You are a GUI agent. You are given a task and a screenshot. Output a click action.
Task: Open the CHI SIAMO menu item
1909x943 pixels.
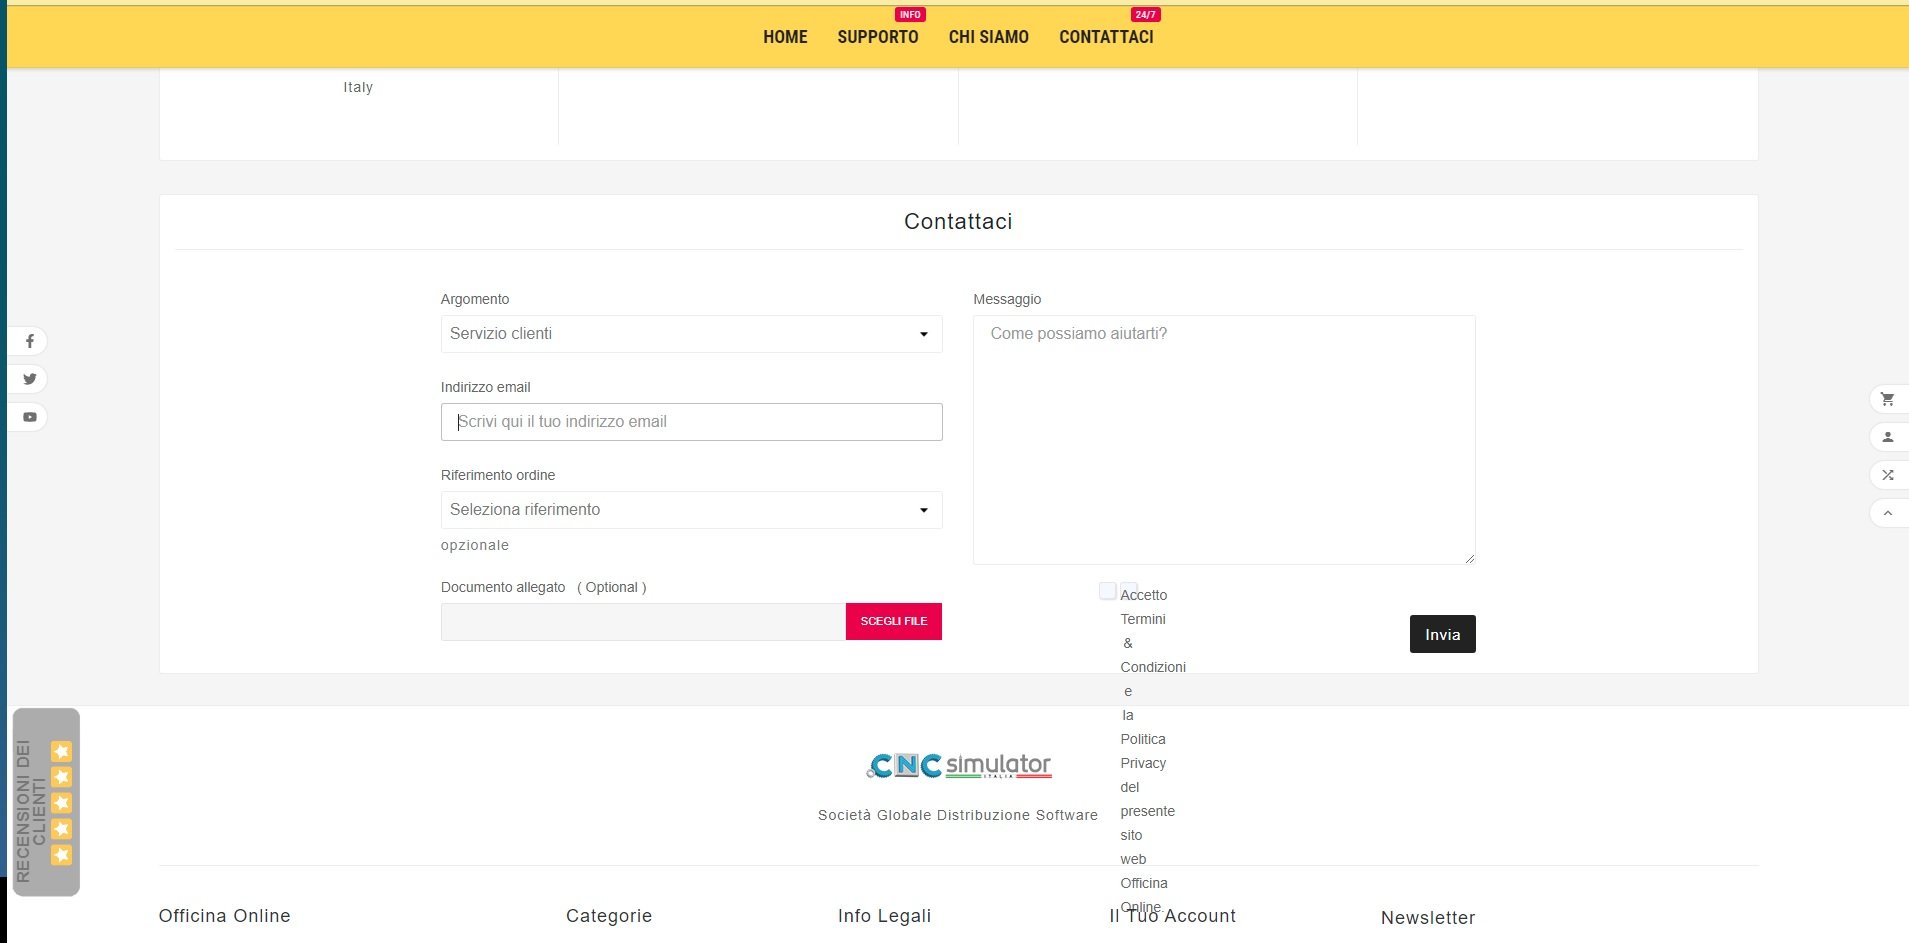[x=988, y=37]
